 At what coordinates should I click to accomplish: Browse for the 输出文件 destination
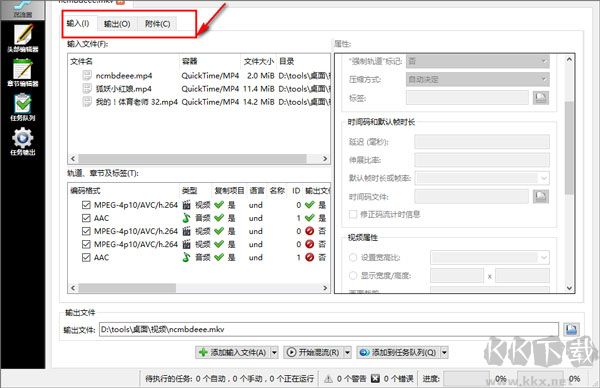pyautogui.click(x=571, y=329)
